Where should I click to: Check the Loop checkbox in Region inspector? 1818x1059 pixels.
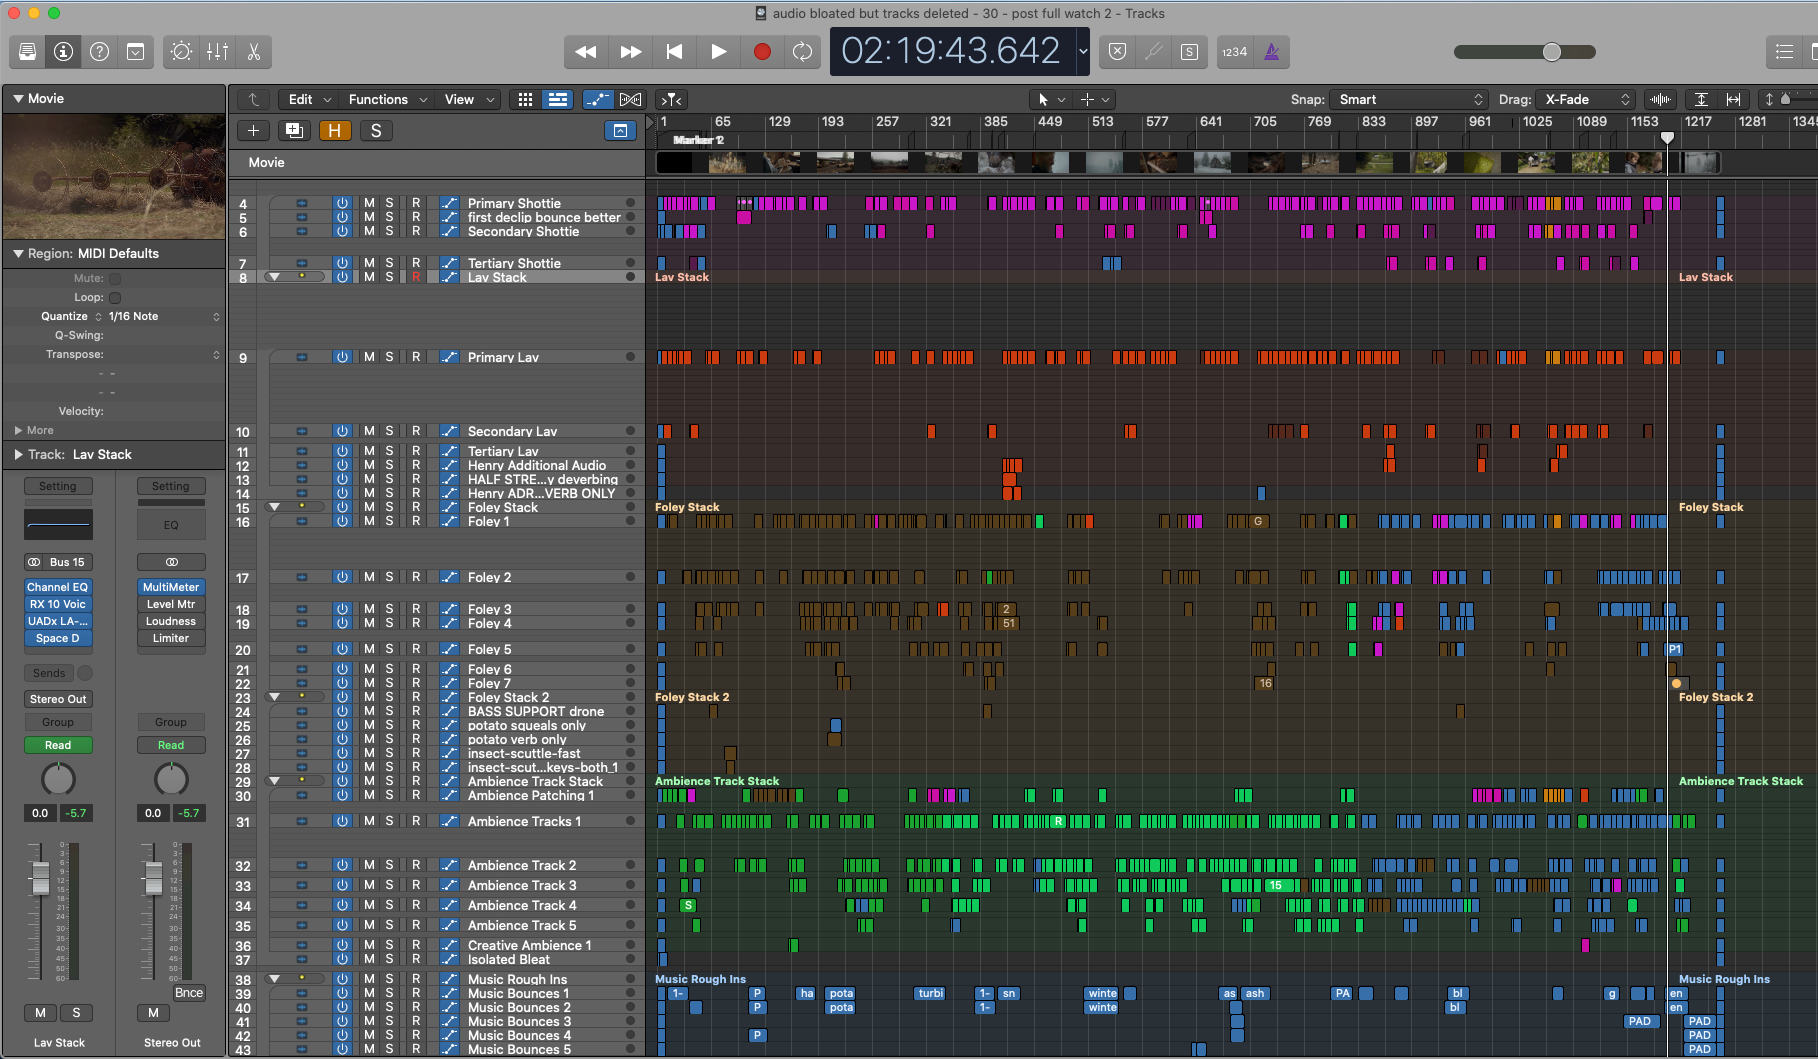point(115,298)
